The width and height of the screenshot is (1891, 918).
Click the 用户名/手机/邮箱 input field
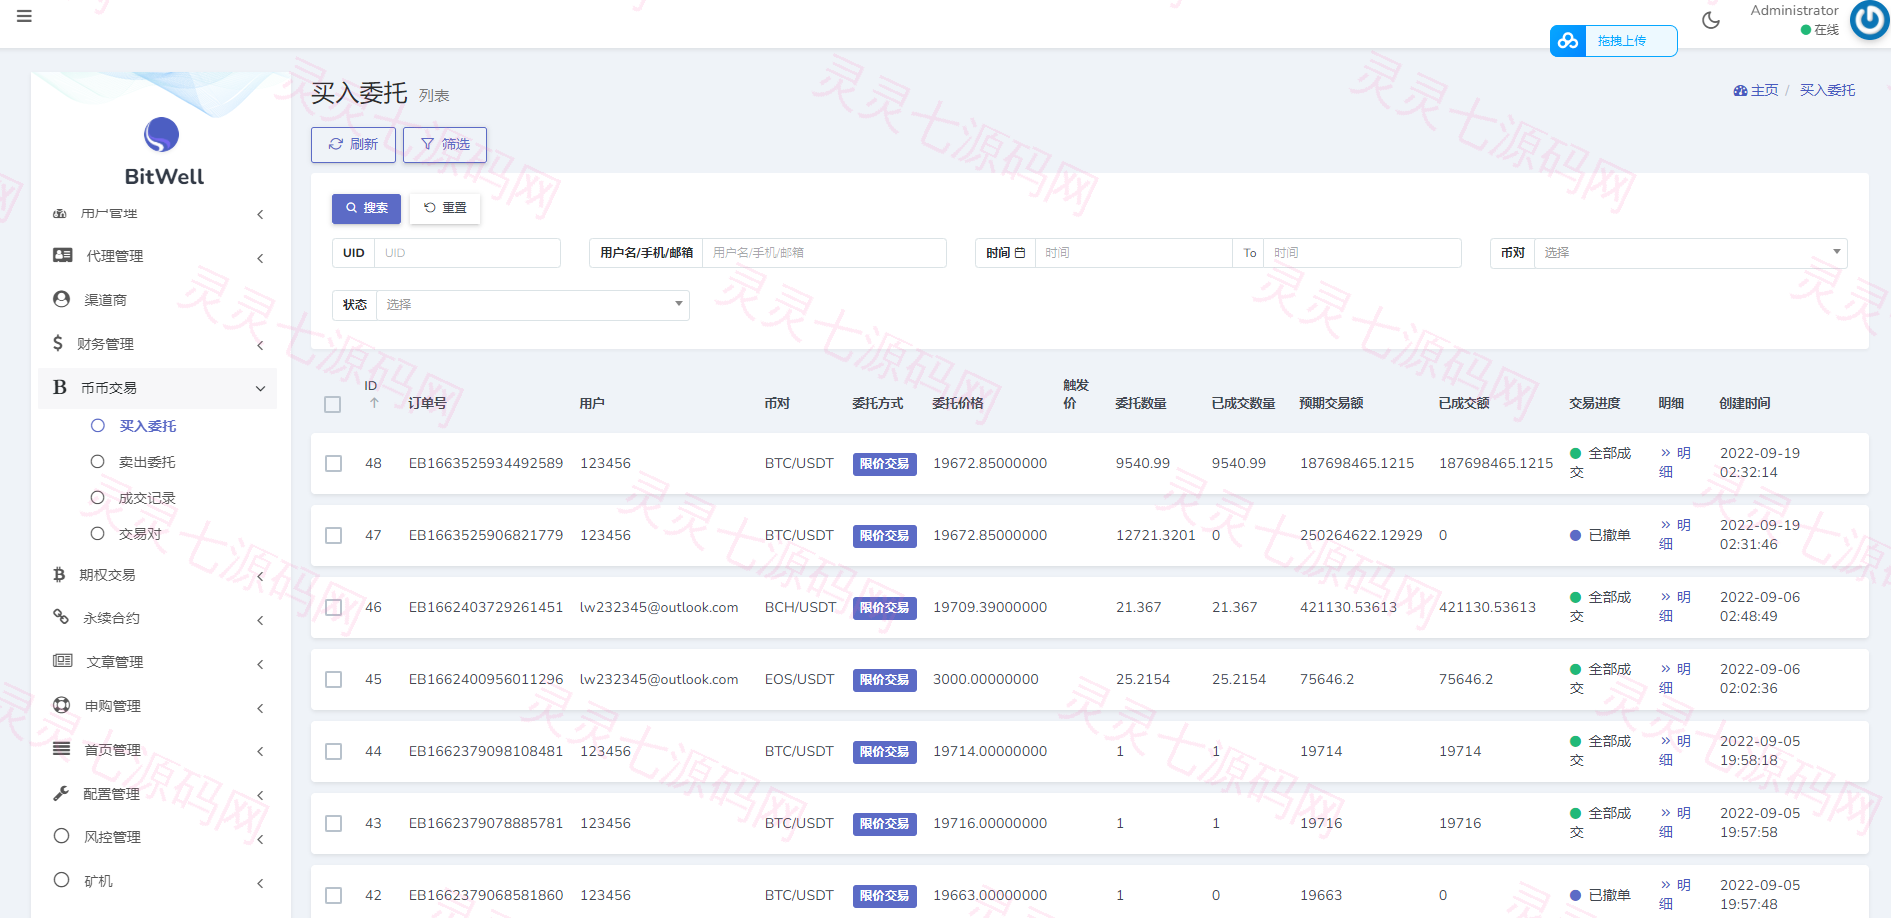(x=824, y=253)
